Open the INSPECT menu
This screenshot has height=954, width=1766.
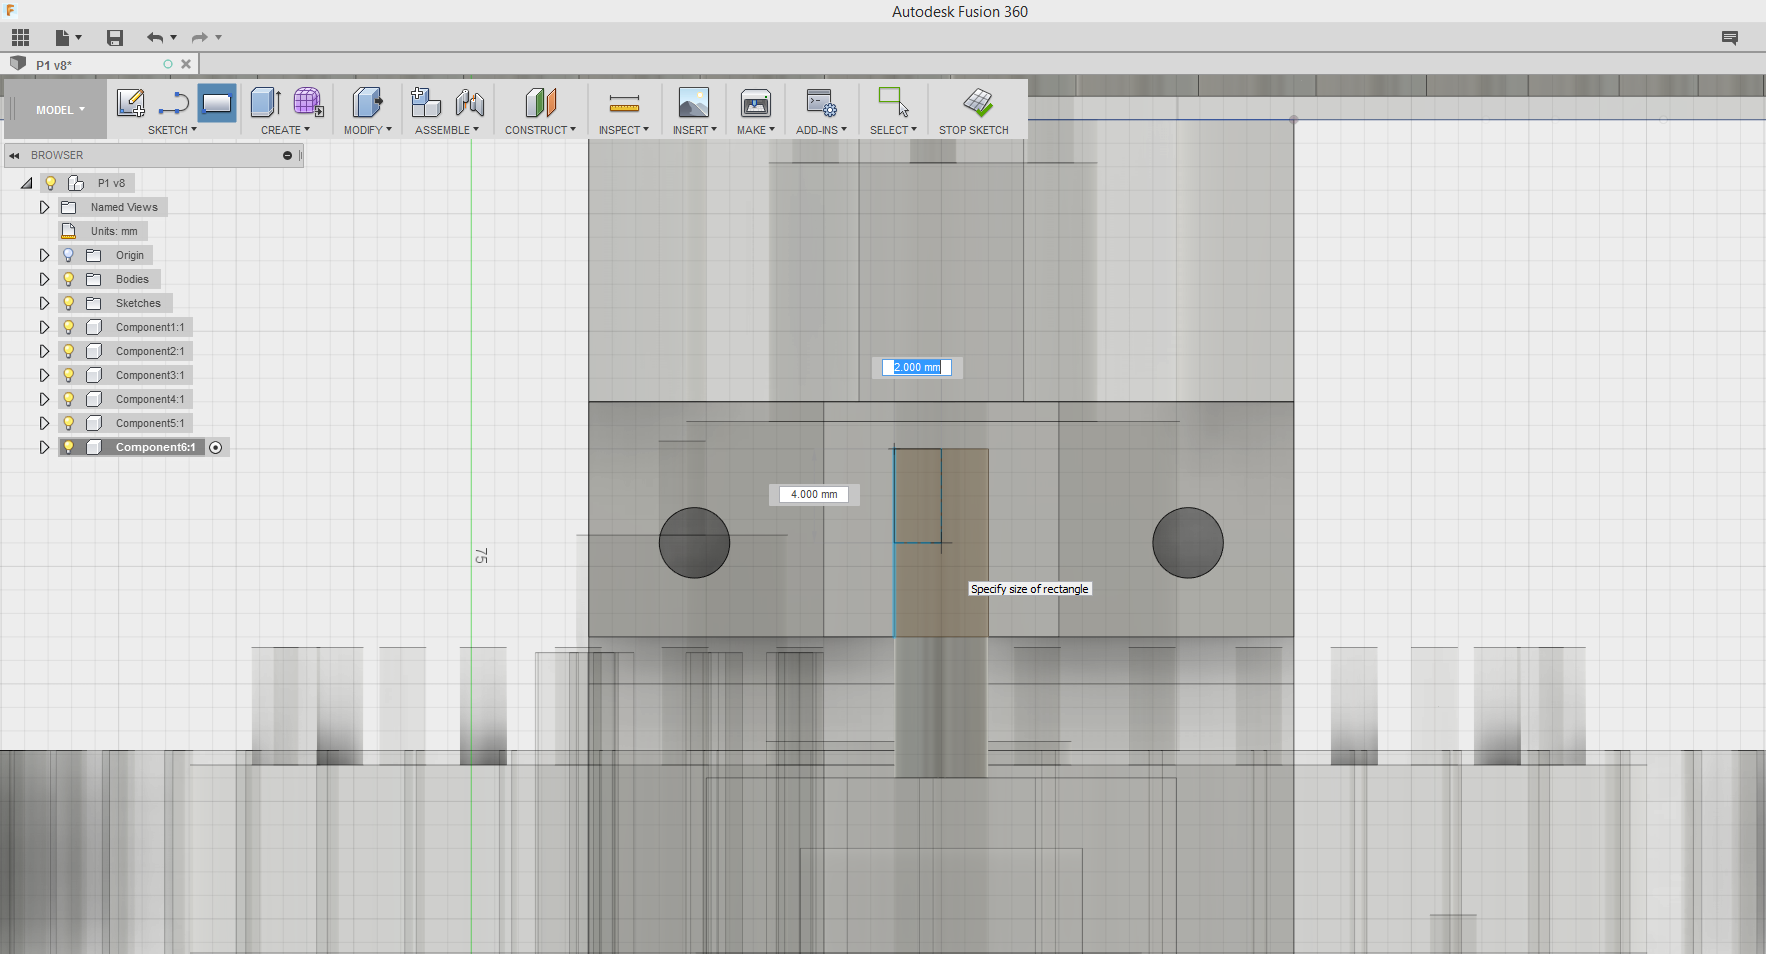click(x=624, y=130)
